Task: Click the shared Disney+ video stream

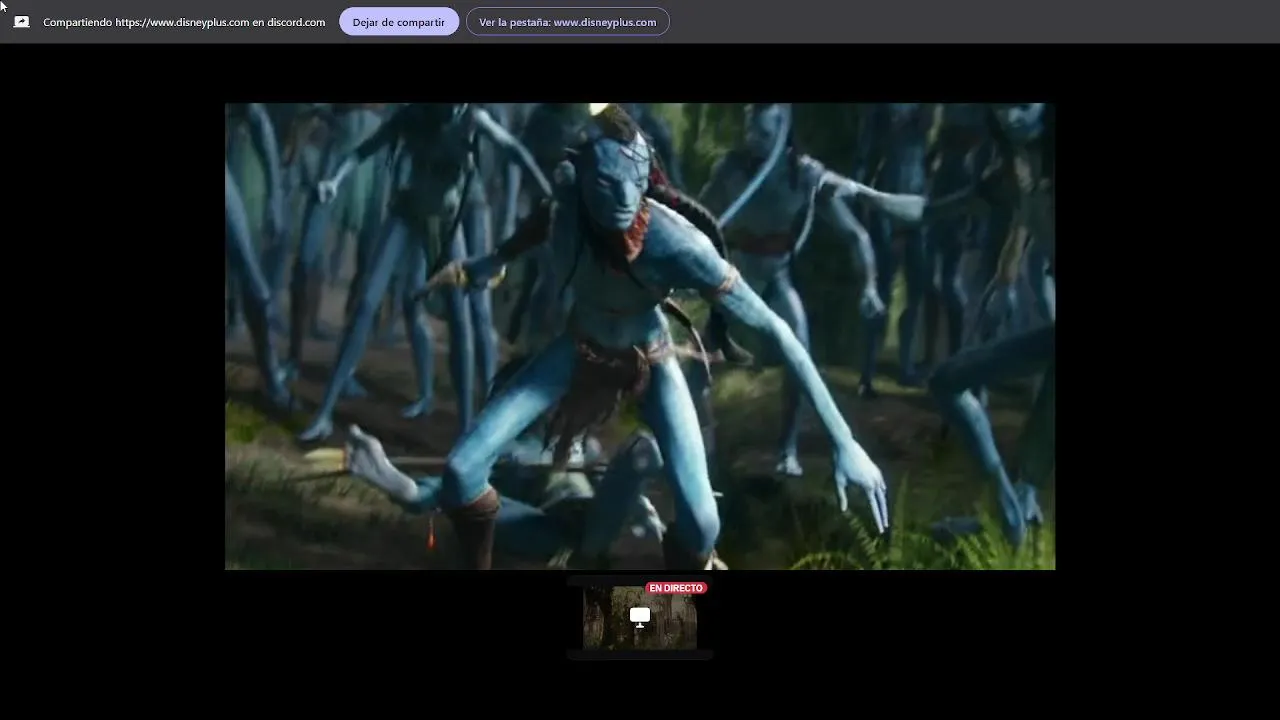Action: (x=640, y=336)
